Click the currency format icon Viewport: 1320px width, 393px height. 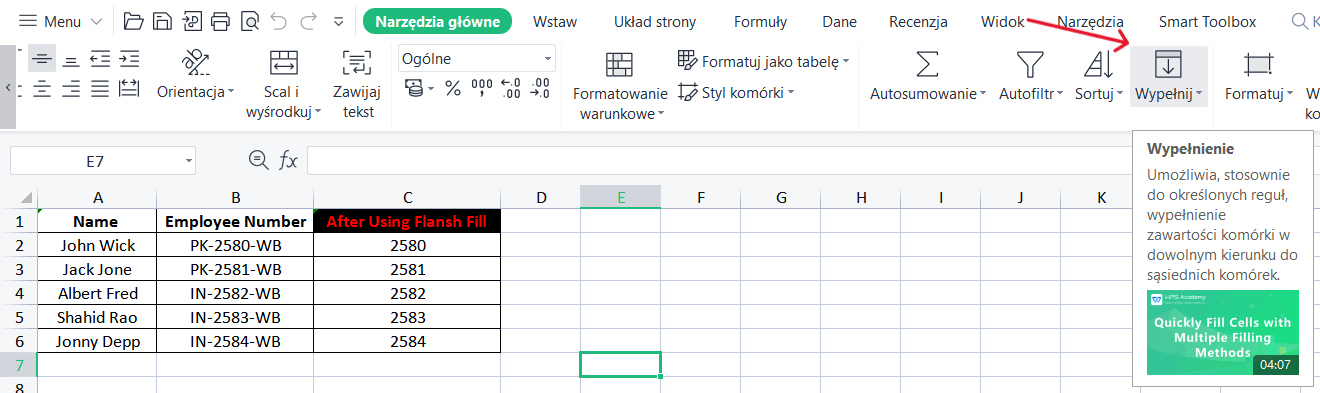414,89
